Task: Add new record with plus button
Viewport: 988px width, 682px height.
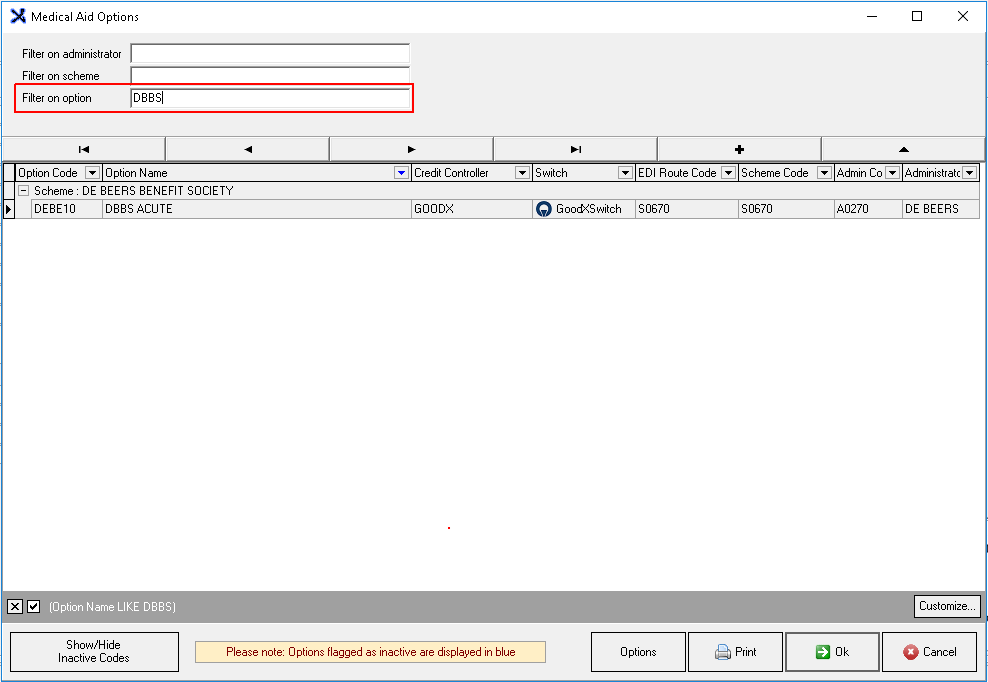Action: (x=739, y=149)
